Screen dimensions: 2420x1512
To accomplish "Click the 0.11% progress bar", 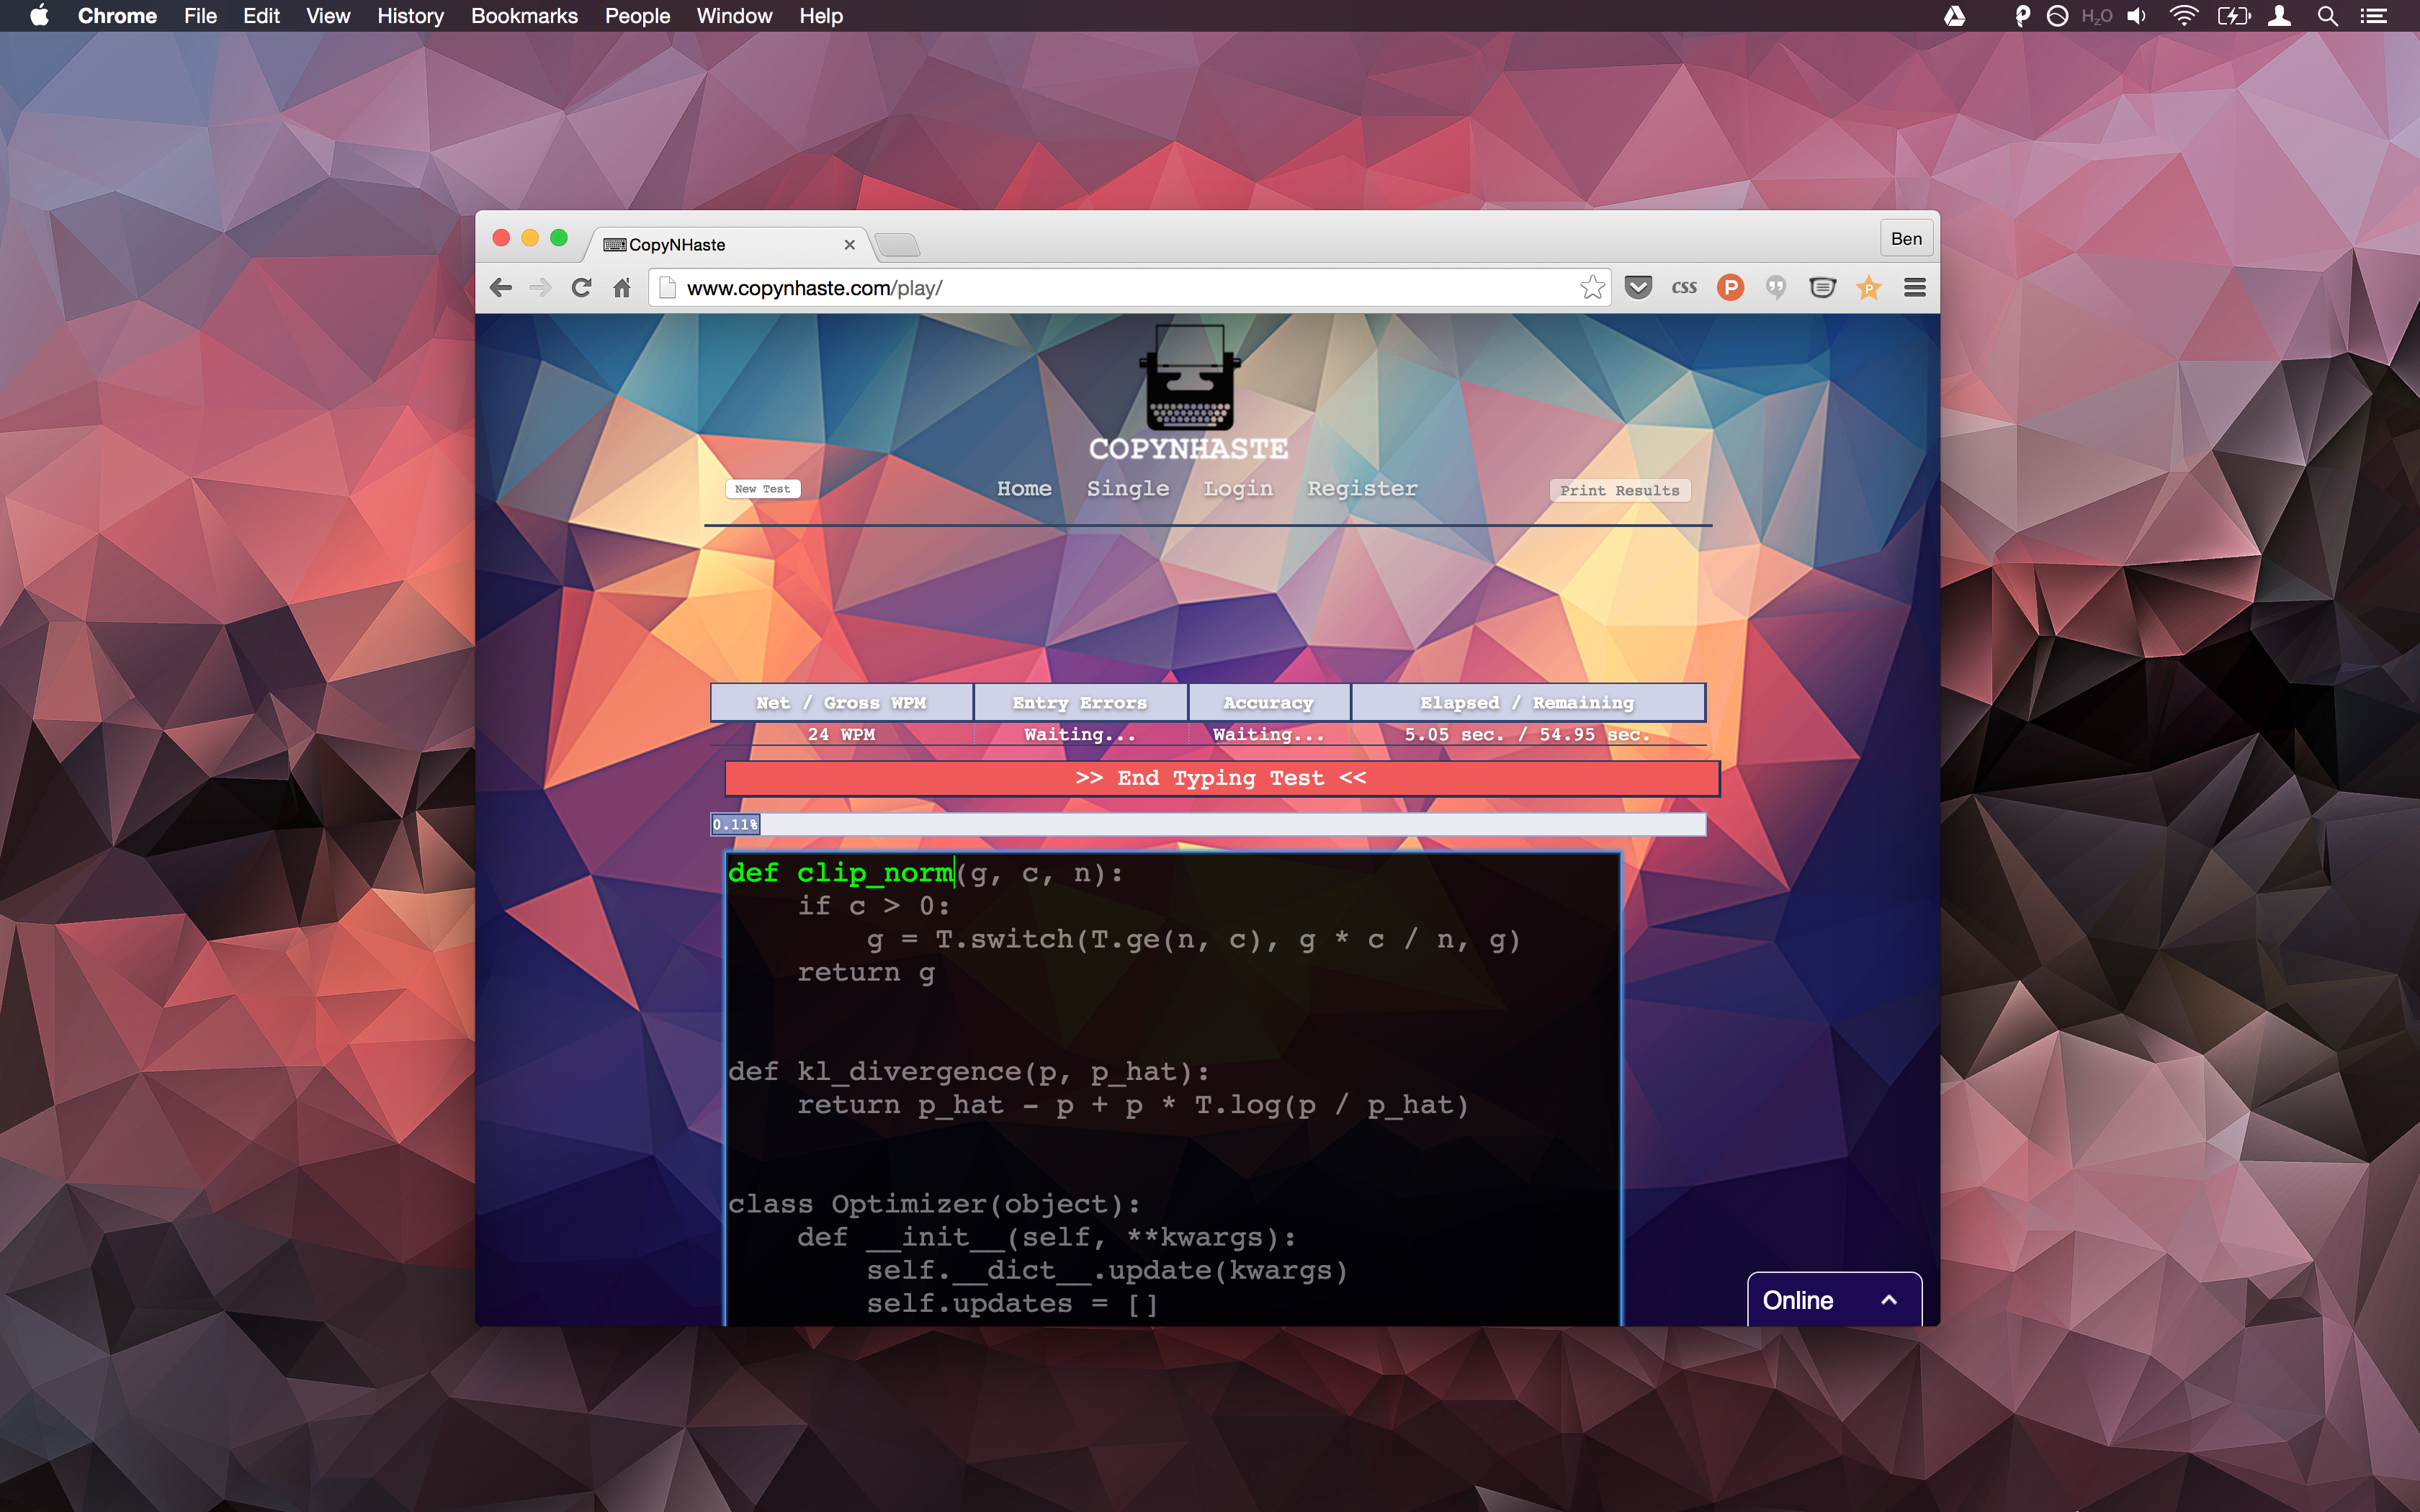I will click(1207, 824).
